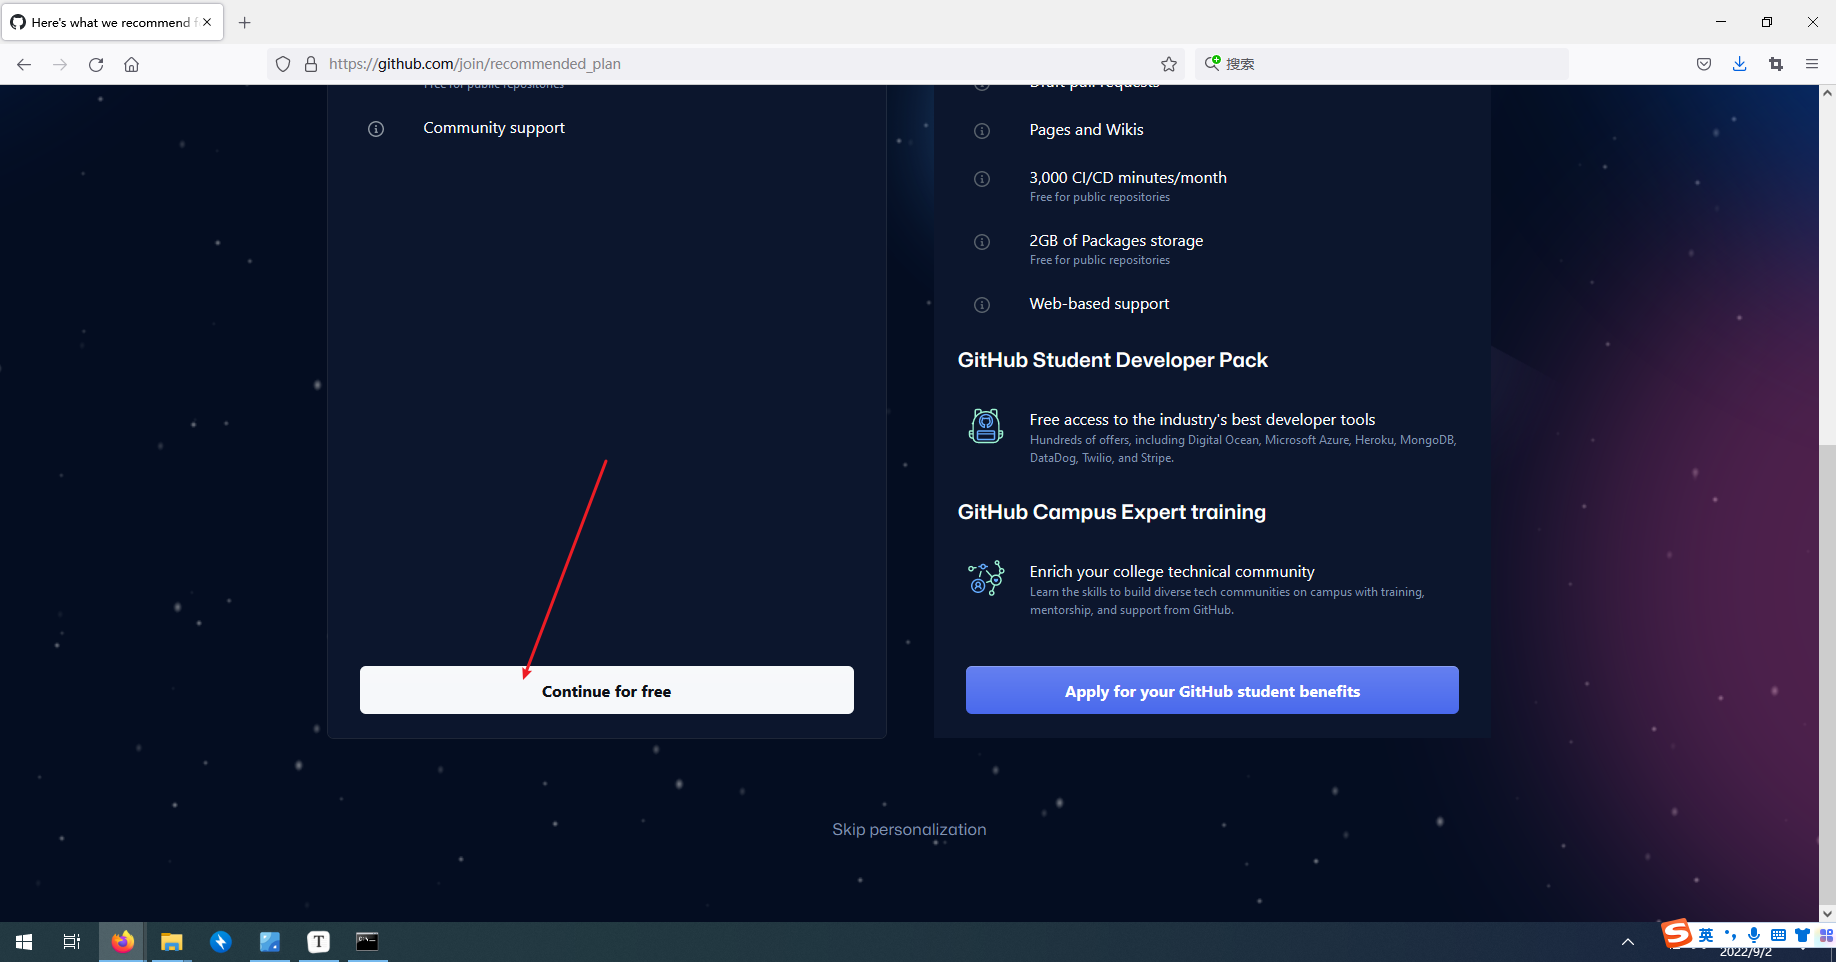Image resolution: width=1836 pixels, height=962 pixels.
Task: Click 'Enrich your college technical community' text
Action: pyautogui.click(x=1172, y=572)
